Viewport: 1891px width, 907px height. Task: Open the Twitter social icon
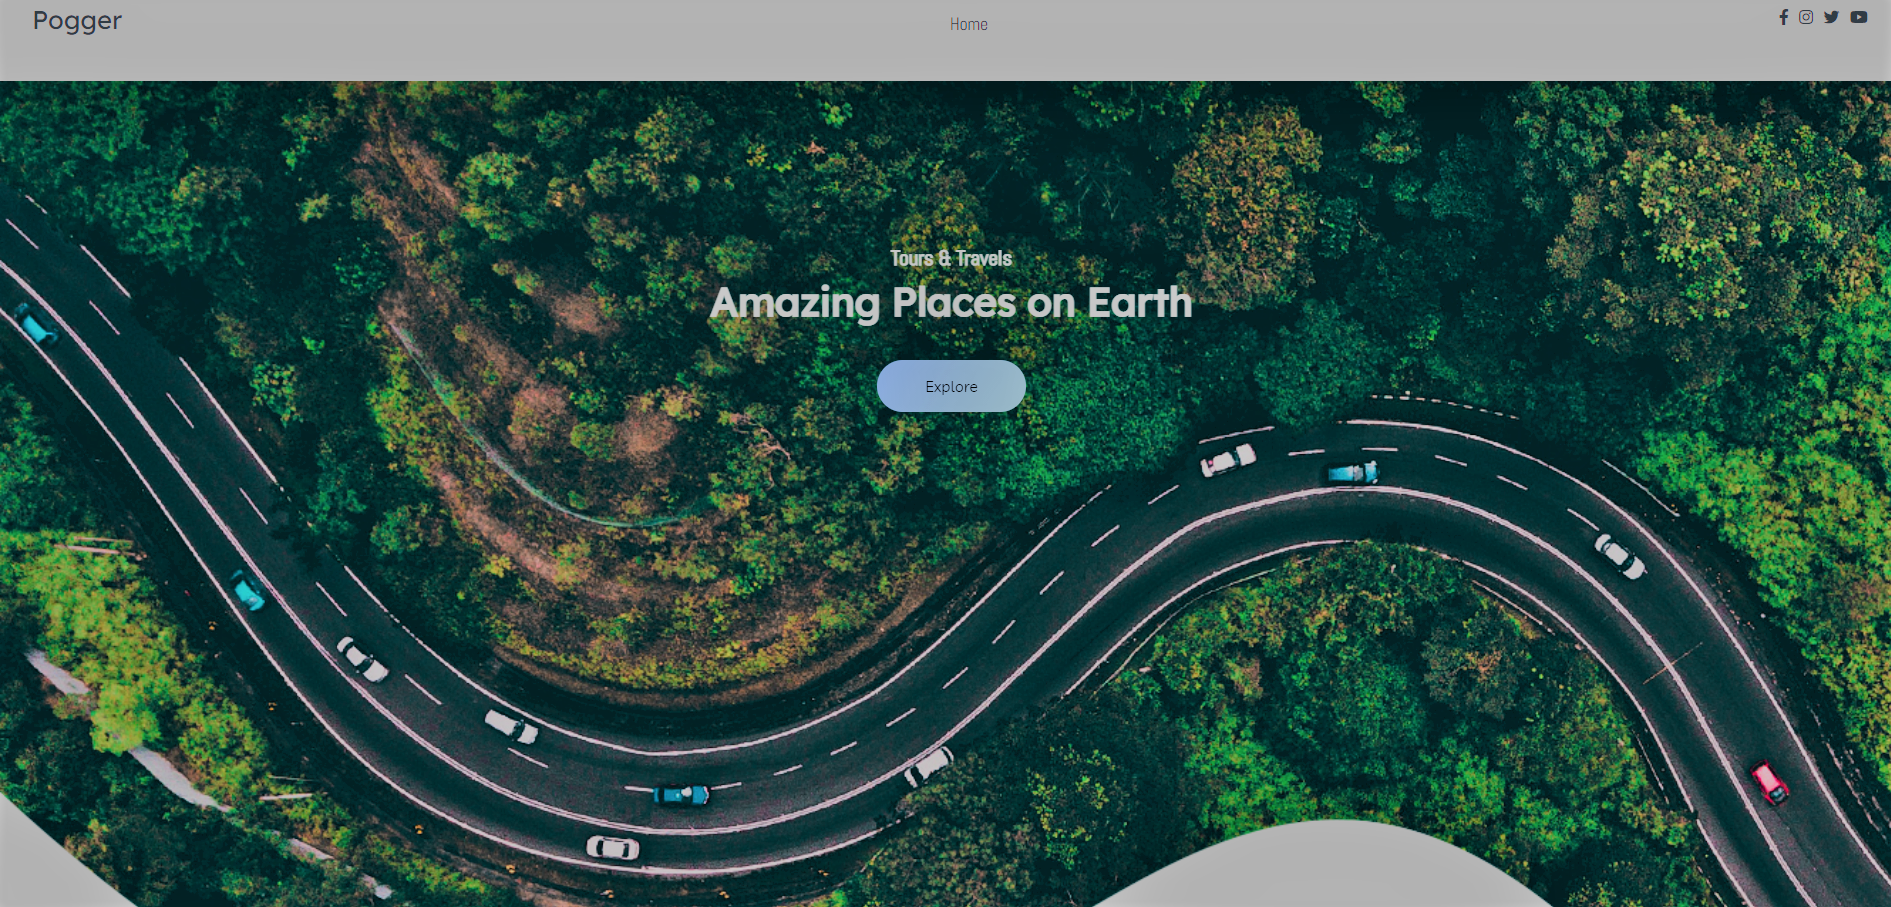pos(1831,17)
